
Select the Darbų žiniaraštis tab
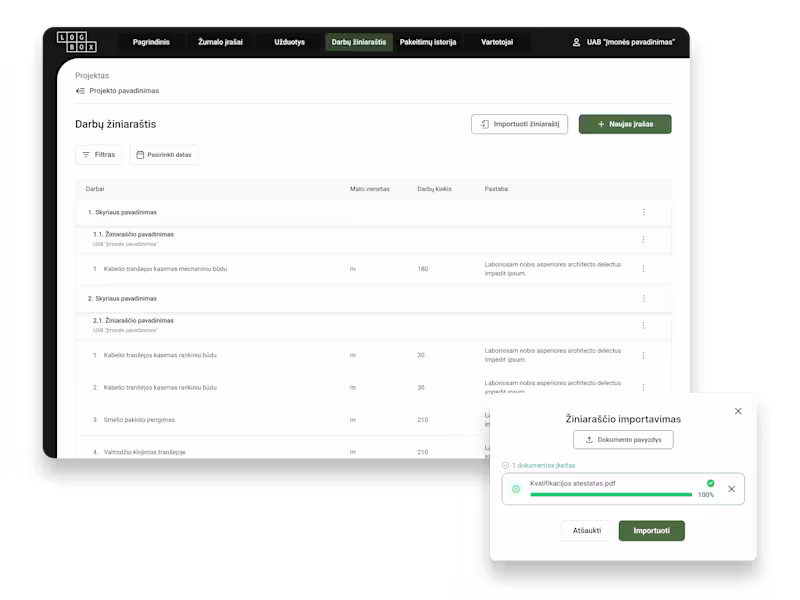pyautogui.click(x=359, y=42)
